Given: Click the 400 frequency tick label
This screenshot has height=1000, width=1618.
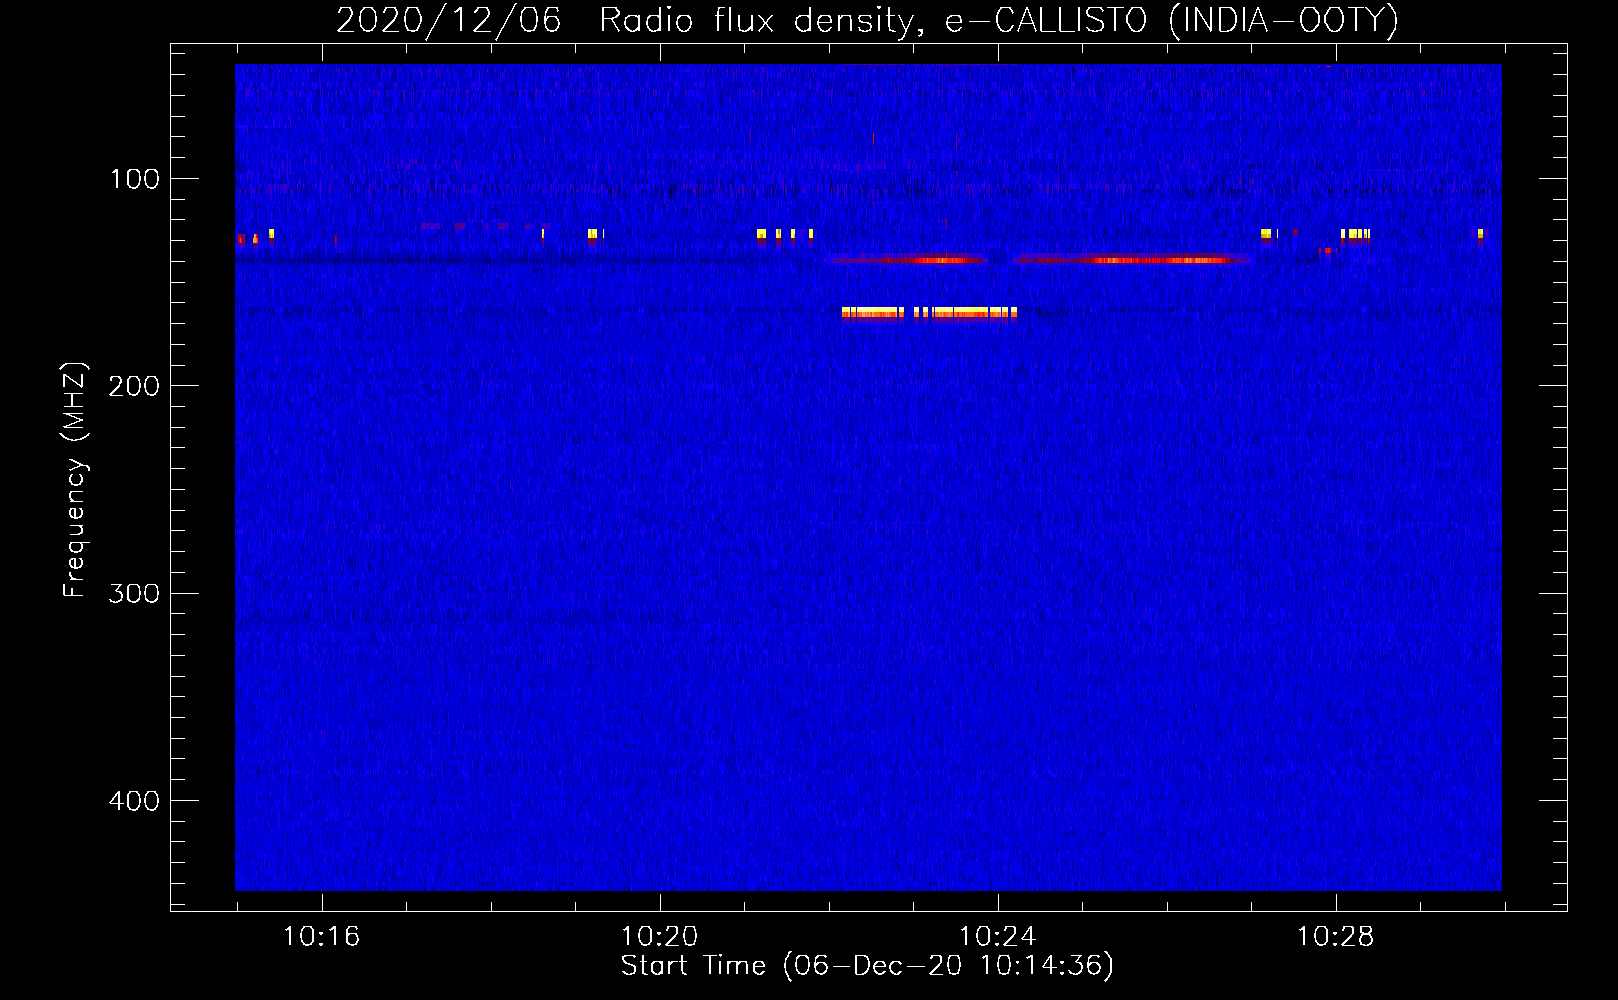Looking at the screenshot, I should [135, 801].
